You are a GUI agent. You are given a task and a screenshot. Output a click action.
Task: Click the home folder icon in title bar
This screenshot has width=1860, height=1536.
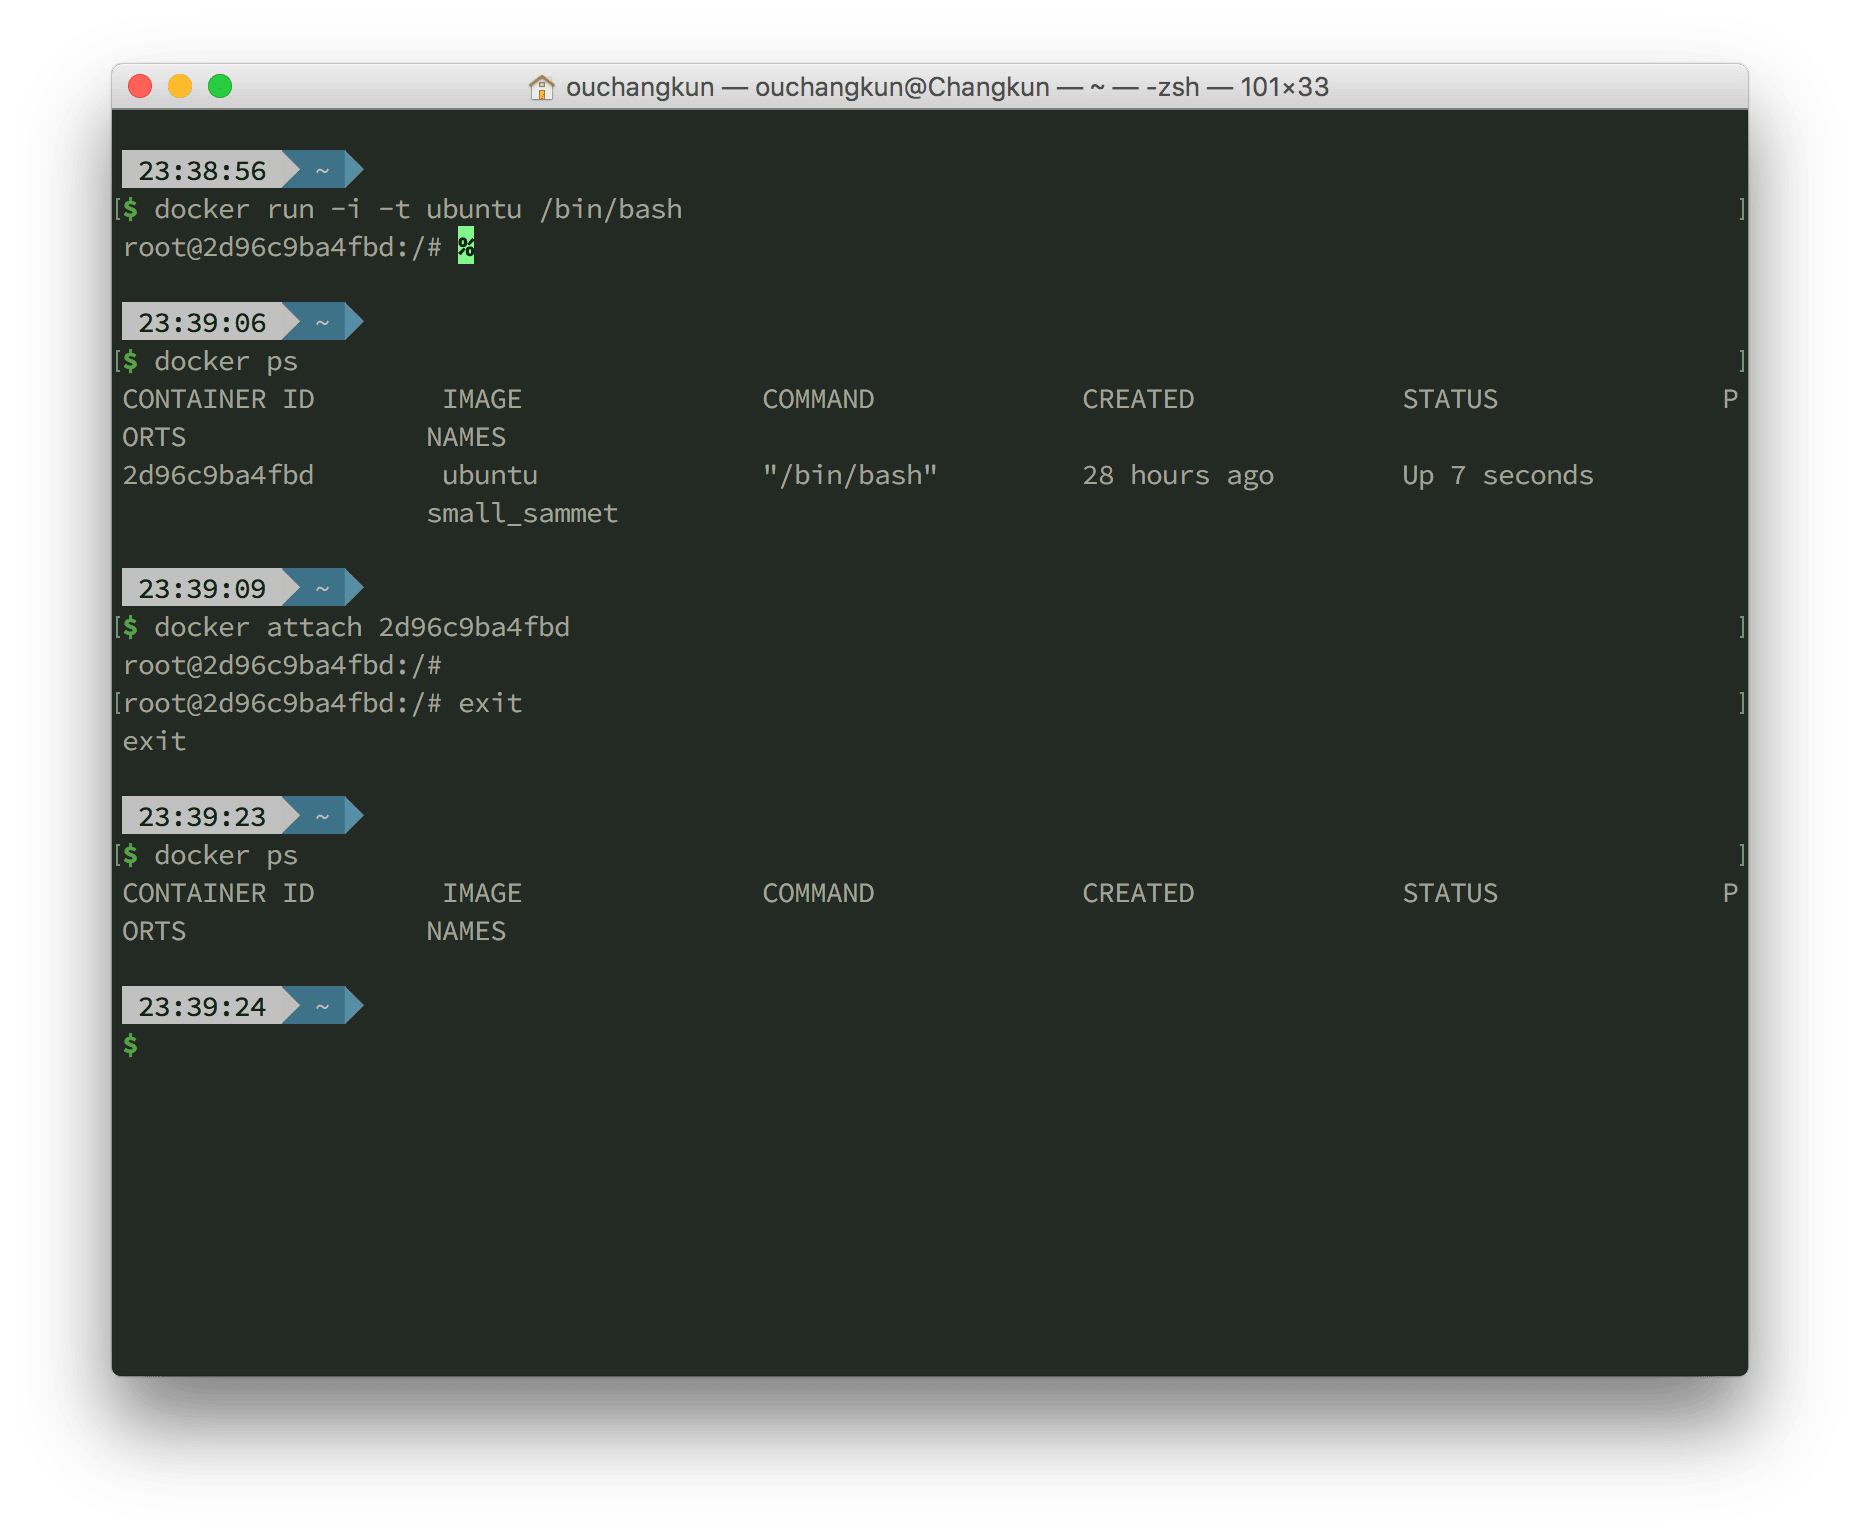541,88
